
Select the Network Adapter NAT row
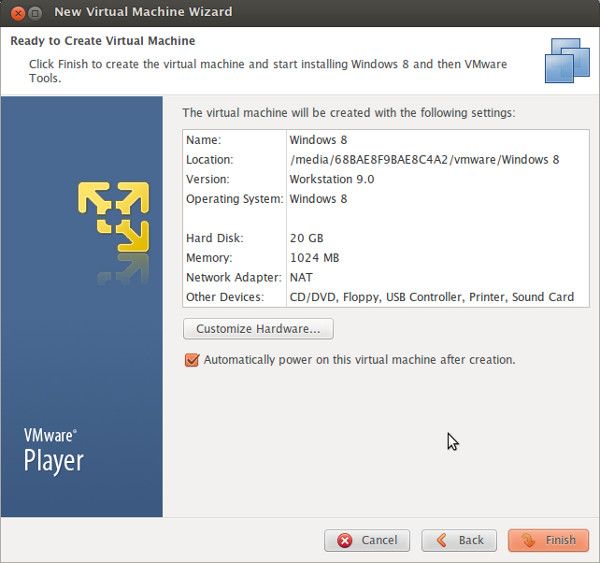coord(380,277)
